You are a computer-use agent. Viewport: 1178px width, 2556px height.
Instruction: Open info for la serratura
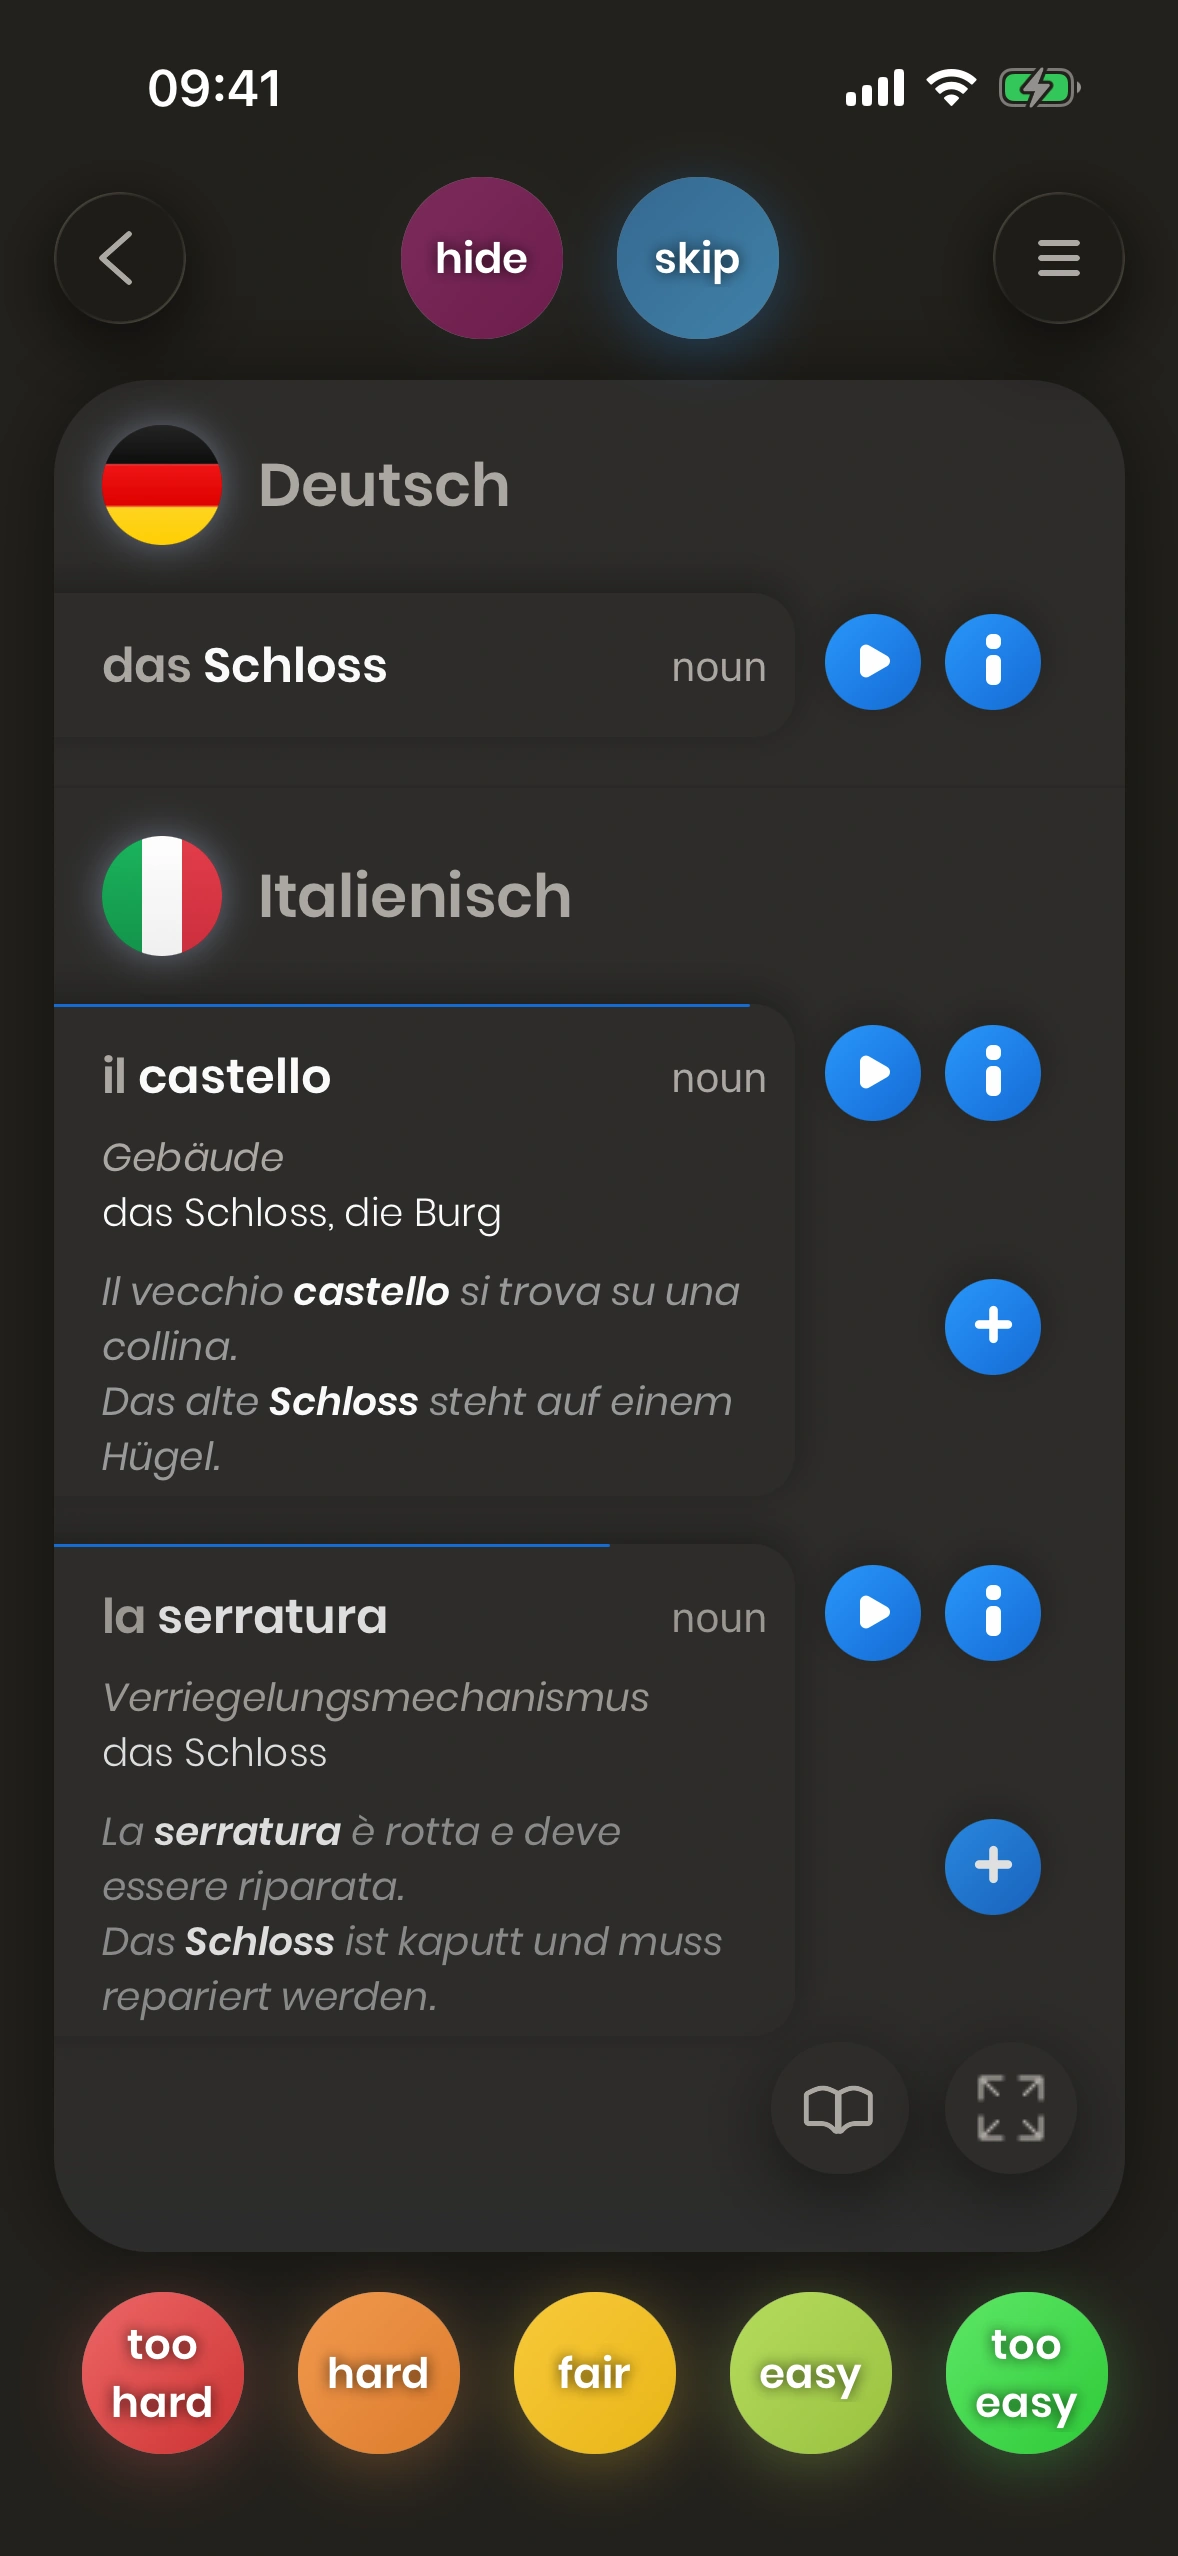992,1613
